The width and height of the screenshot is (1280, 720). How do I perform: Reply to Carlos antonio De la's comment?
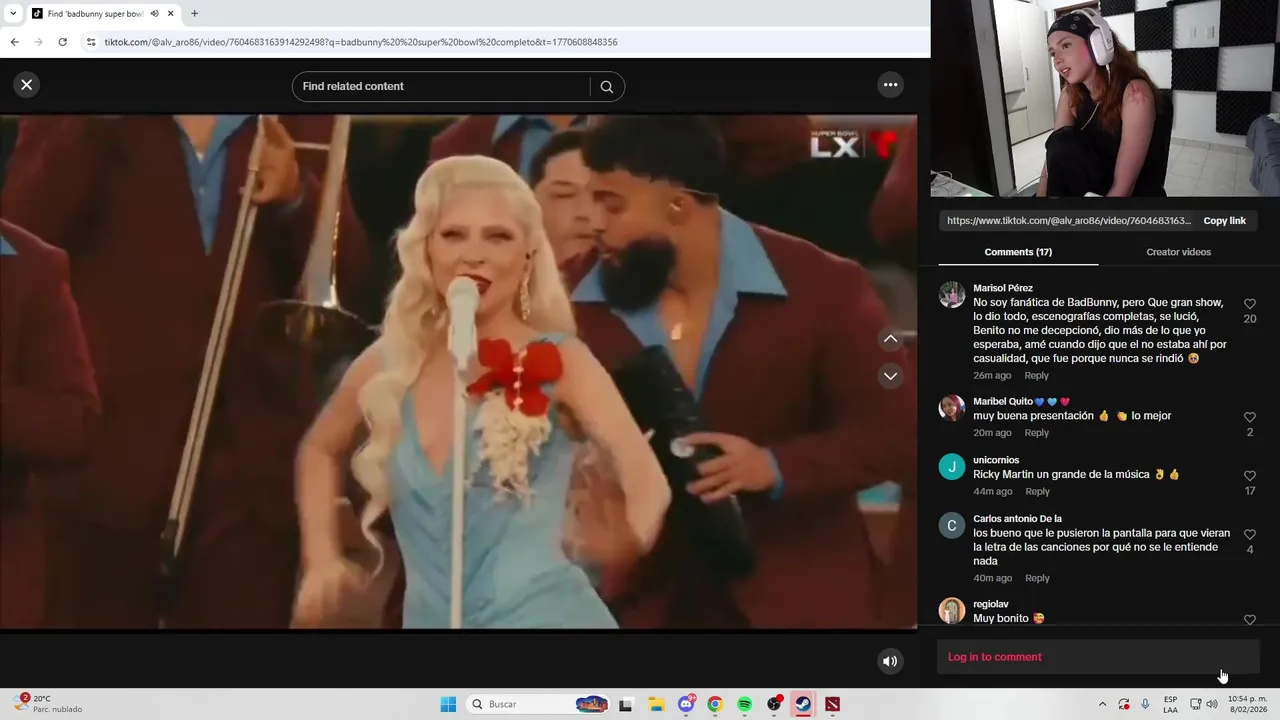click(x=1037, y=578)
